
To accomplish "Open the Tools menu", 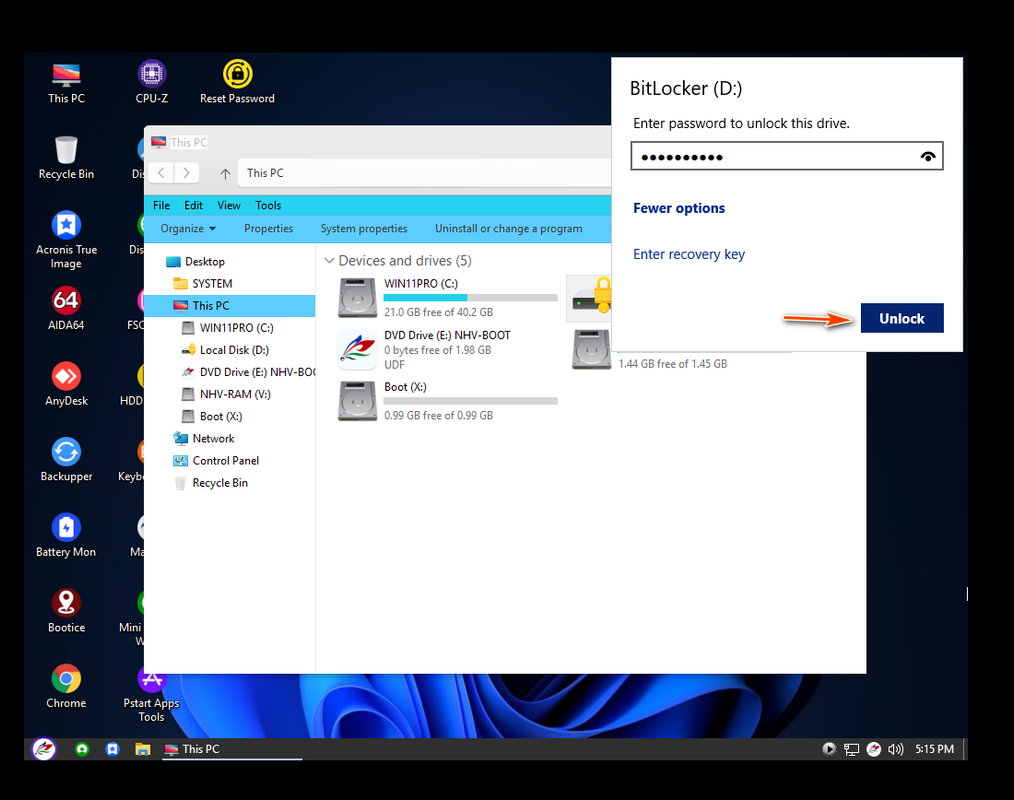I will tap(268, 205).
